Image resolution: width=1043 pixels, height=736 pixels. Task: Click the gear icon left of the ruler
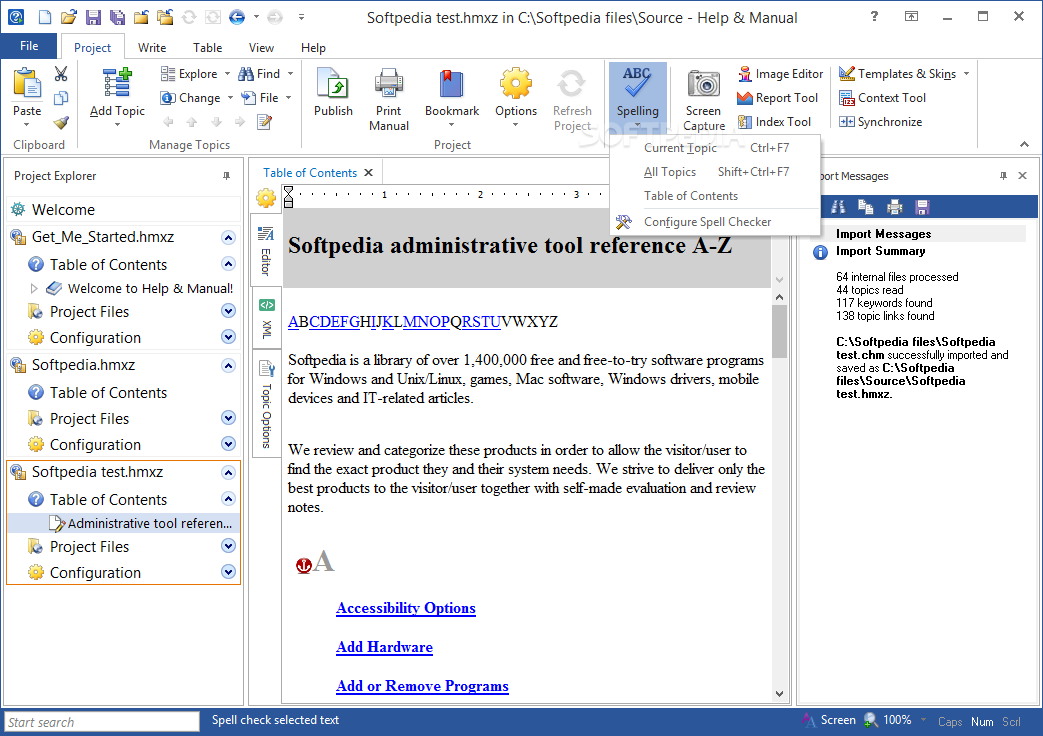click(x=265, y=198)
